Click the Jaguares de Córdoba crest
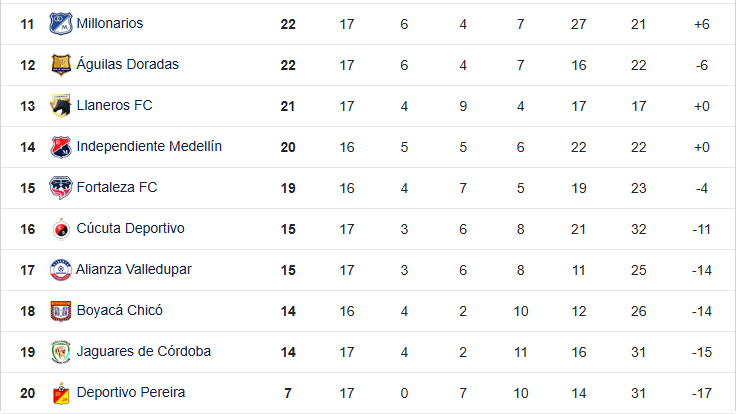 pos(61,352)
